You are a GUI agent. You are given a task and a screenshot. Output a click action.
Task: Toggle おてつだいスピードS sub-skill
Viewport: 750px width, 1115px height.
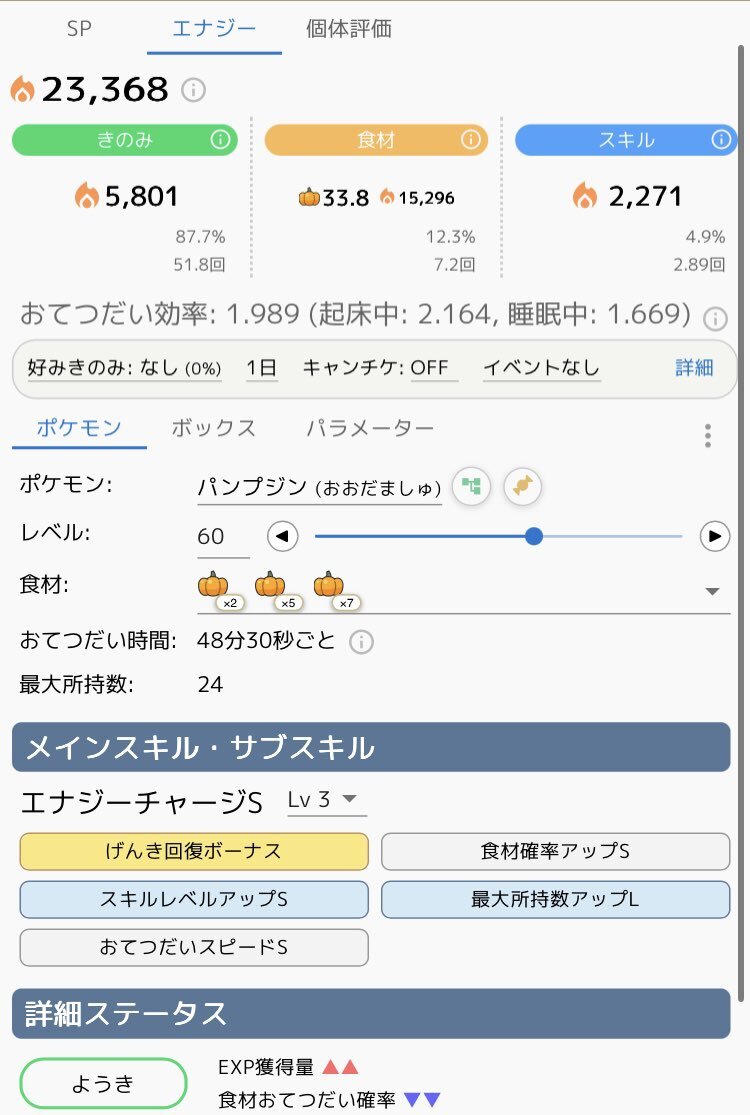click(x=194, y=947)
